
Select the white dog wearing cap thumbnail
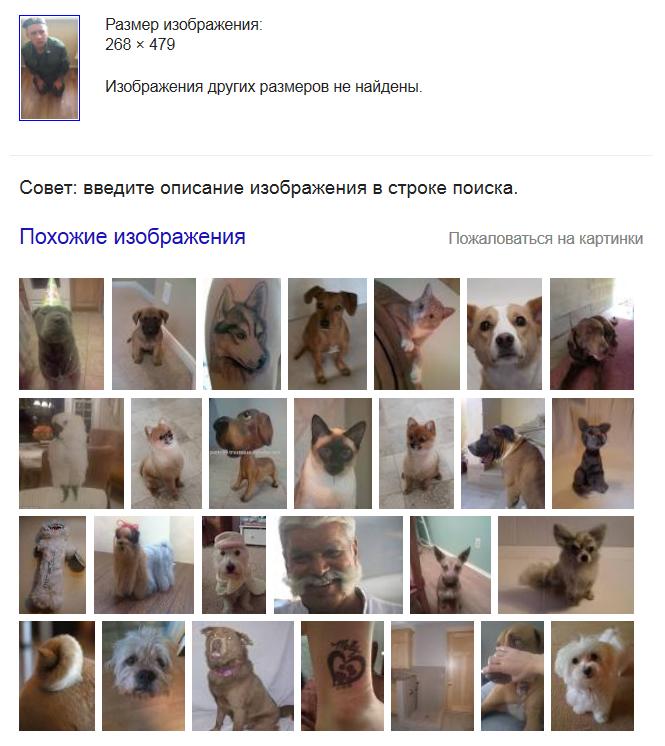(234, 565)
